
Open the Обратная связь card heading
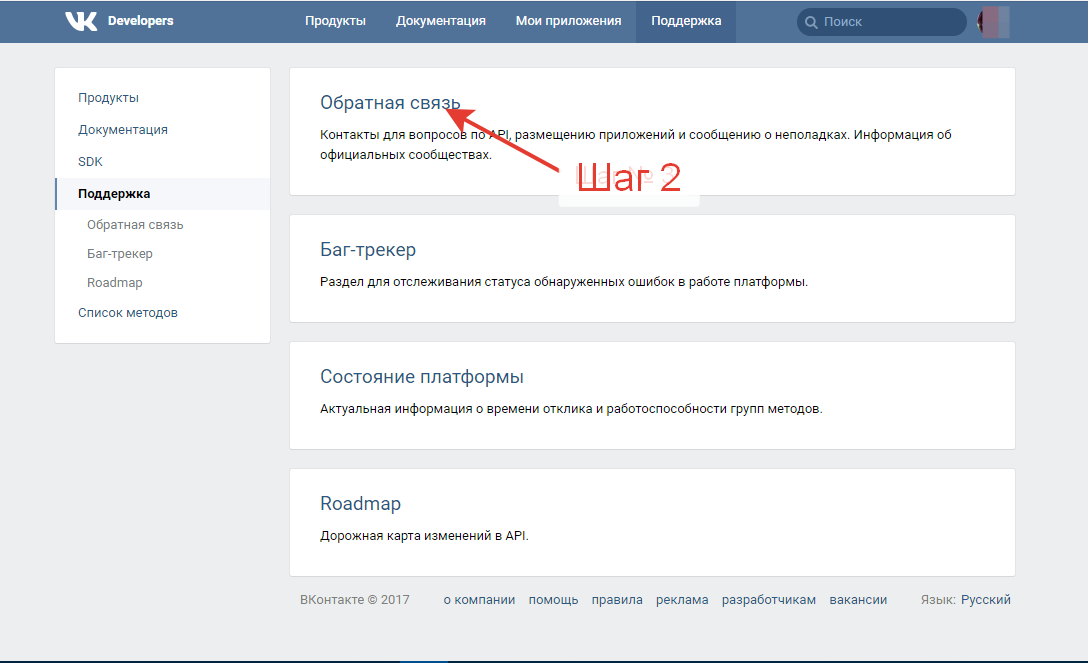tap(390, 103)
